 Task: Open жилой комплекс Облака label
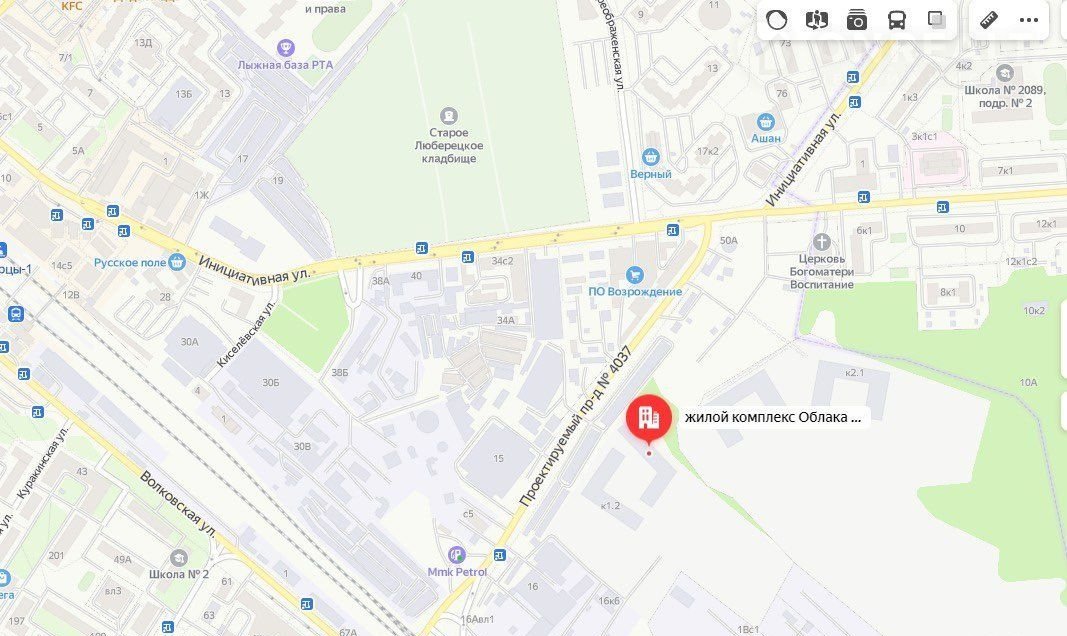click(773, 417)
